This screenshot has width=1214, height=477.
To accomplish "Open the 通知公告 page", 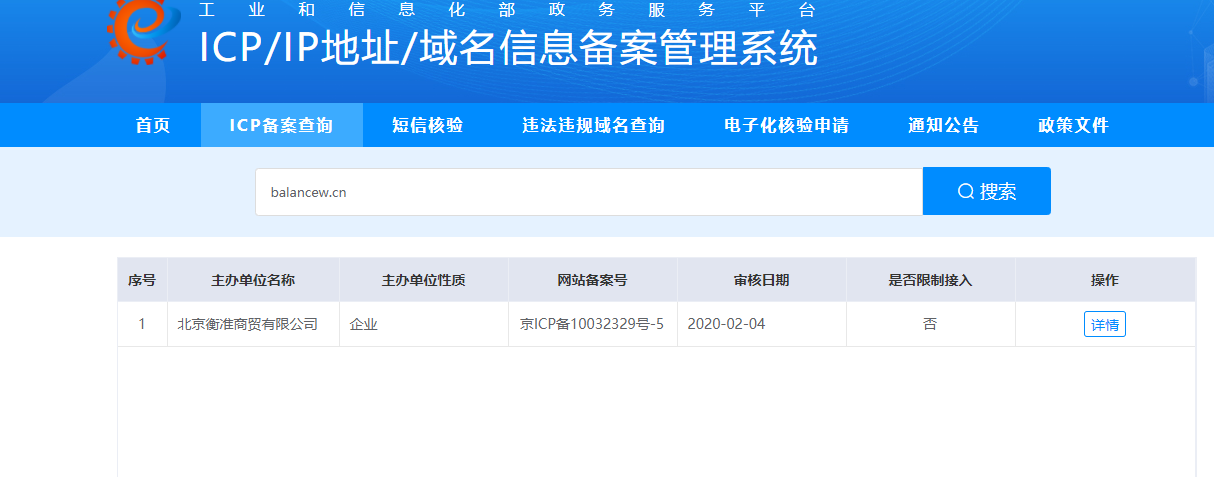I will (943, 126).
